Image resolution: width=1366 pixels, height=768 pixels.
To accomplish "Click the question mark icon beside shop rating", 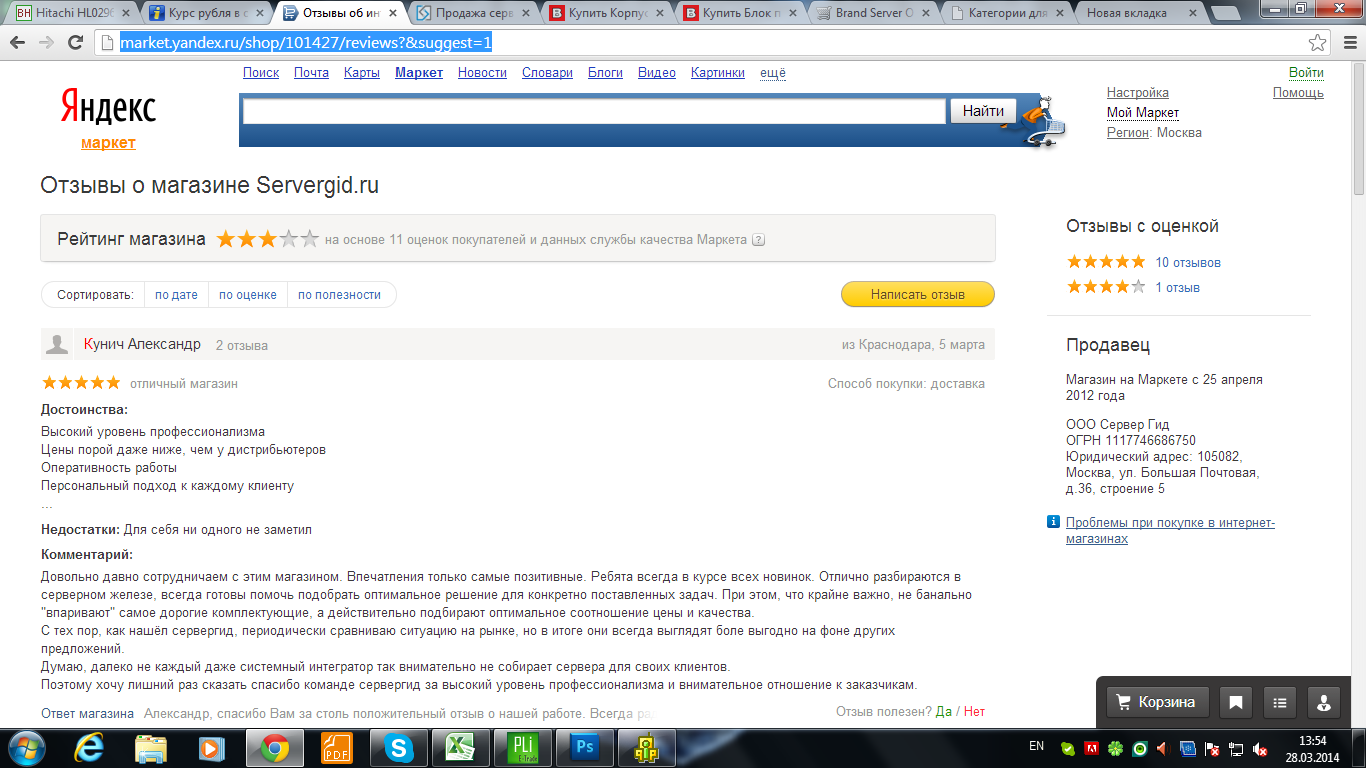I will (x=759, y=240).
